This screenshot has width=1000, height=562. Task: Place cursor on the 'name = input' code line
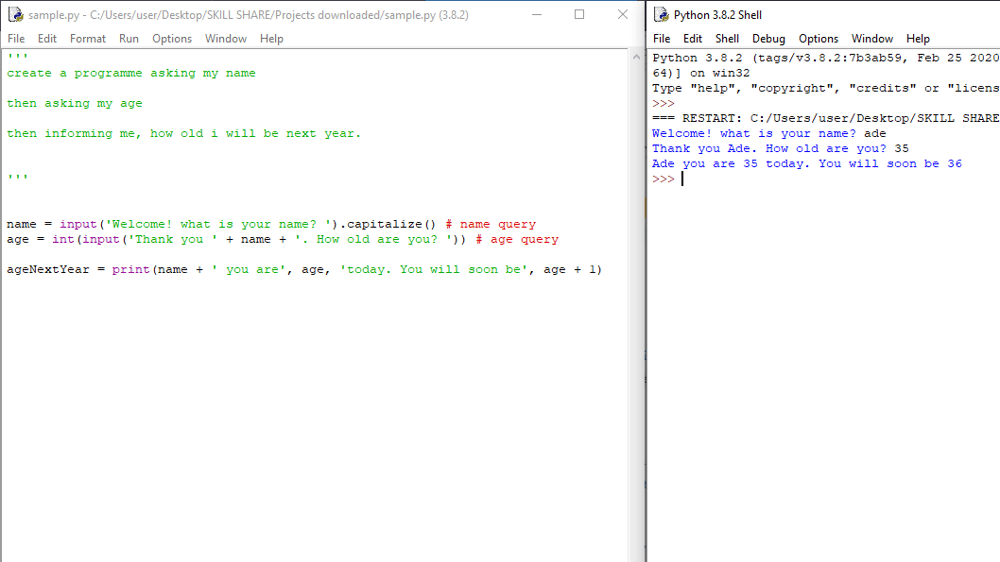tap(271, 225)
